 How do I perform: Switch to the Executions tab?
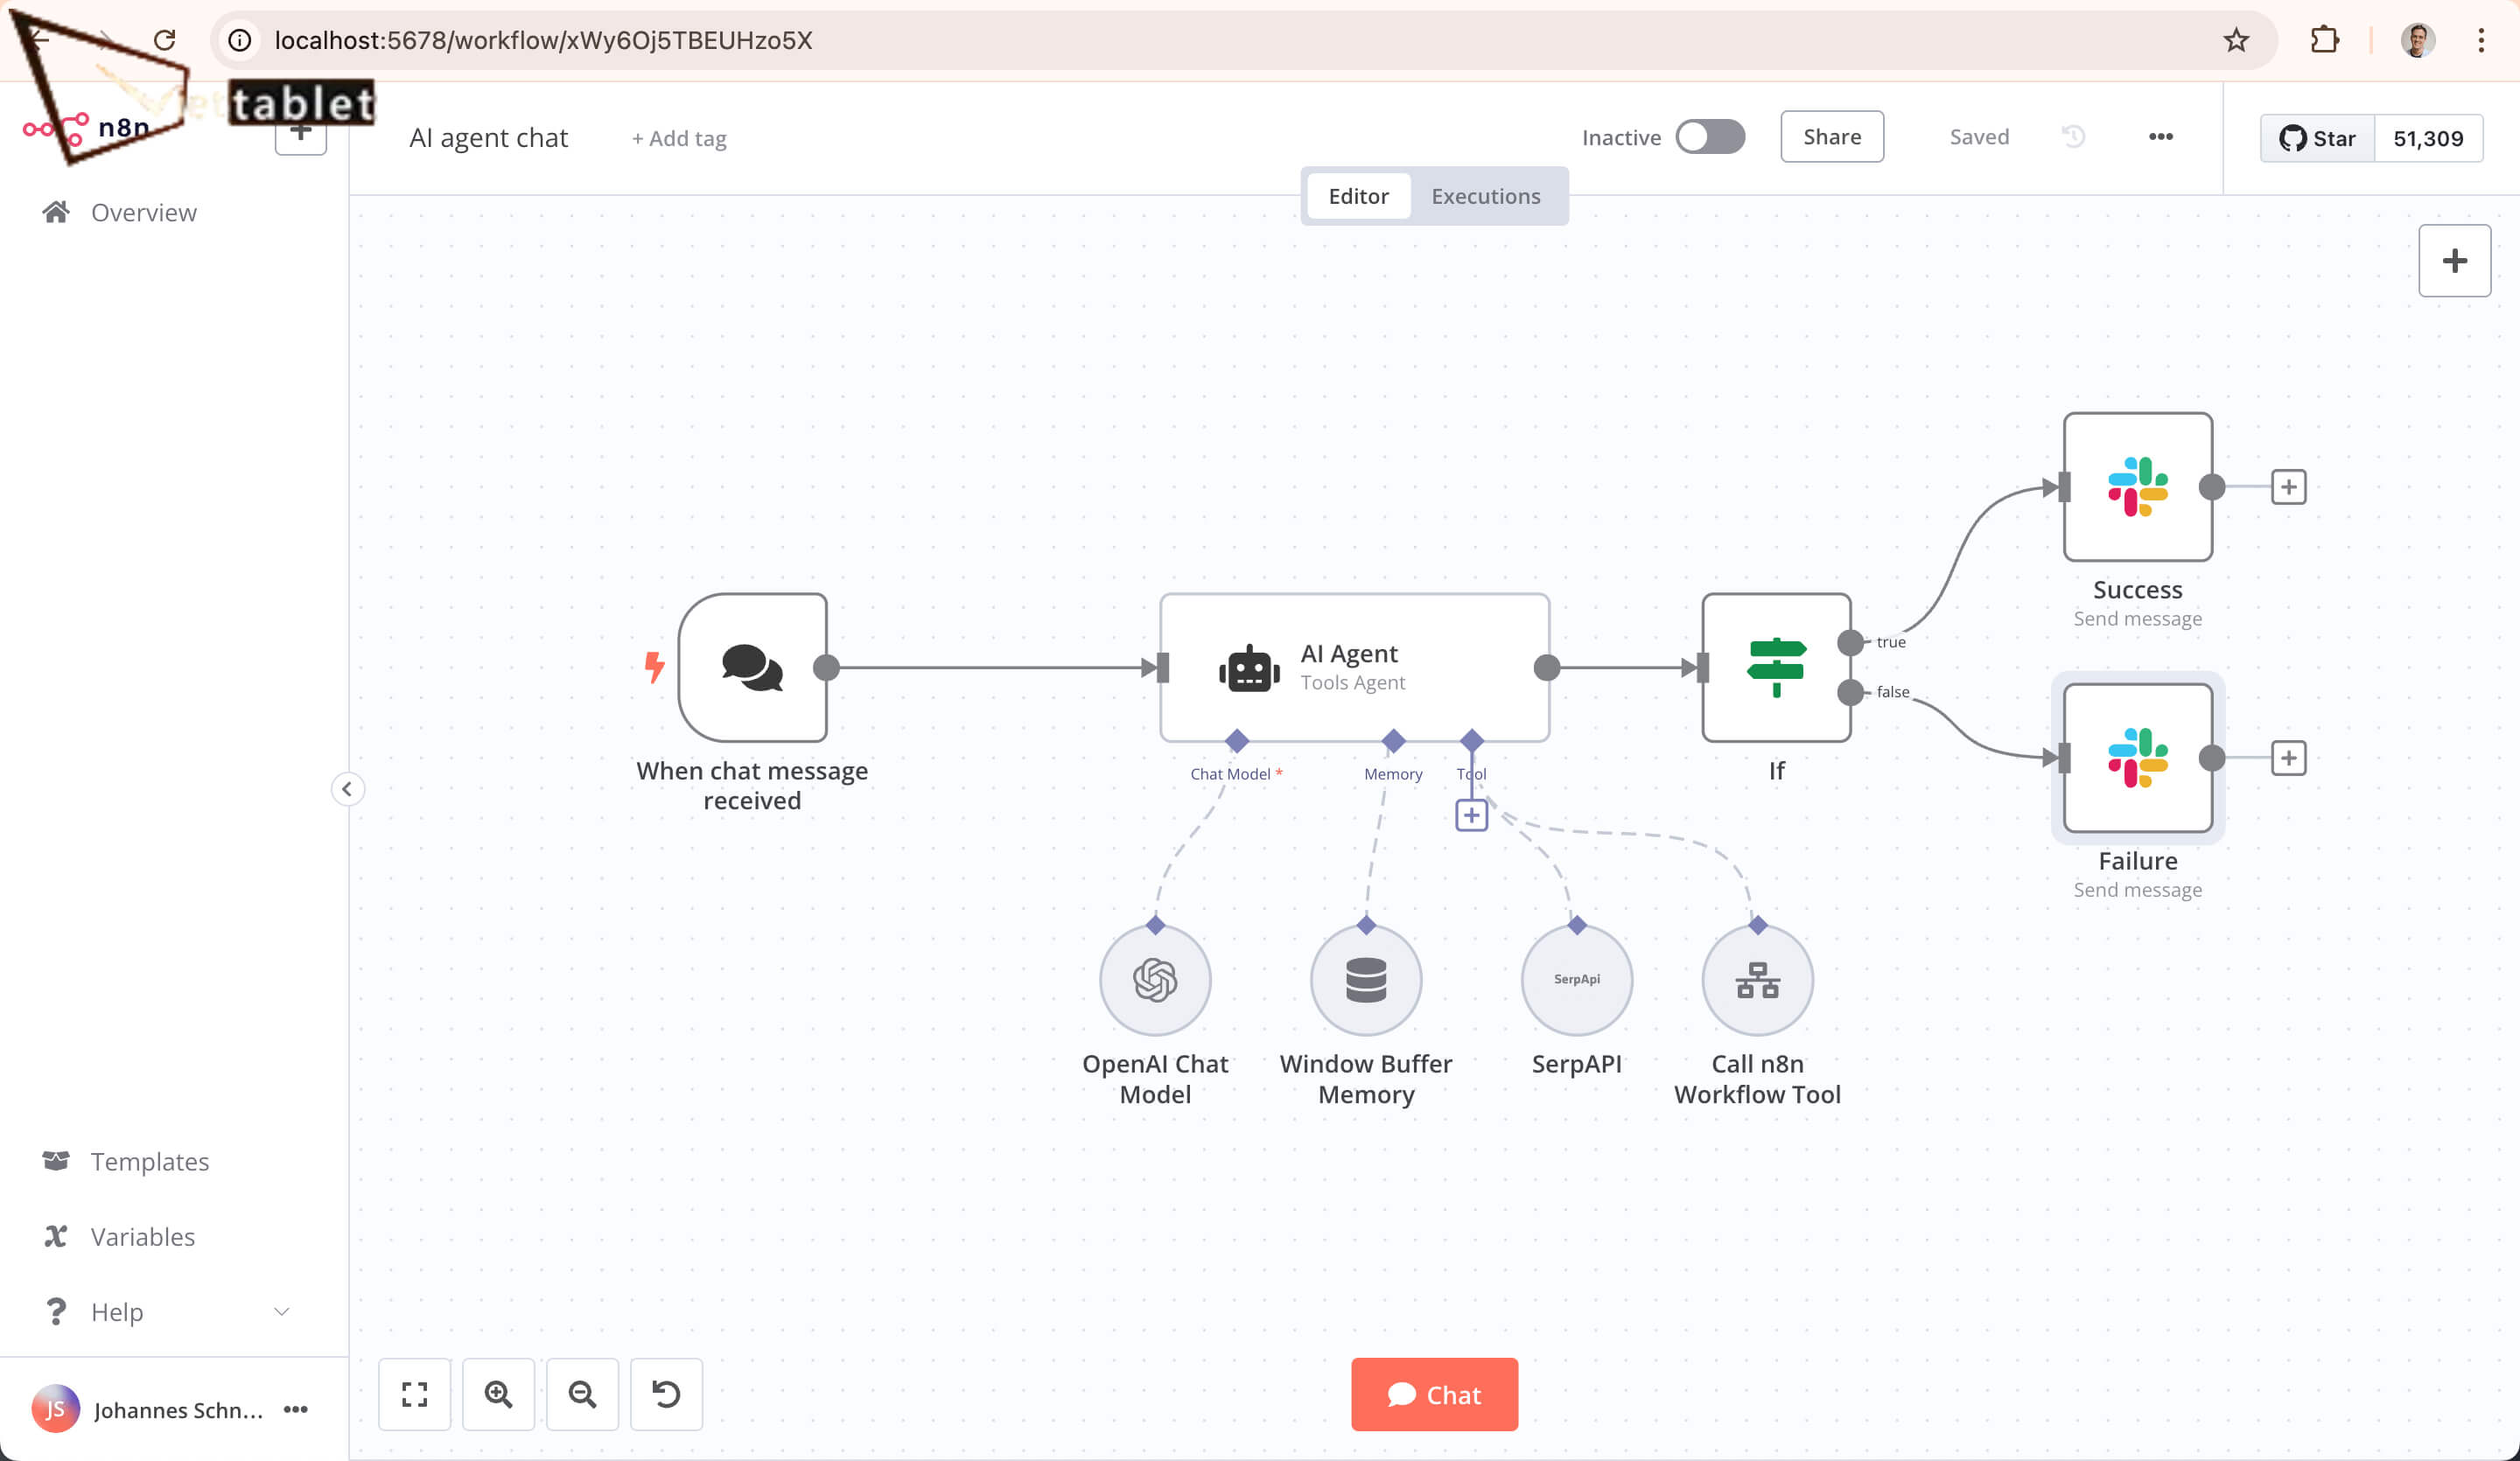click(1485, 196)
